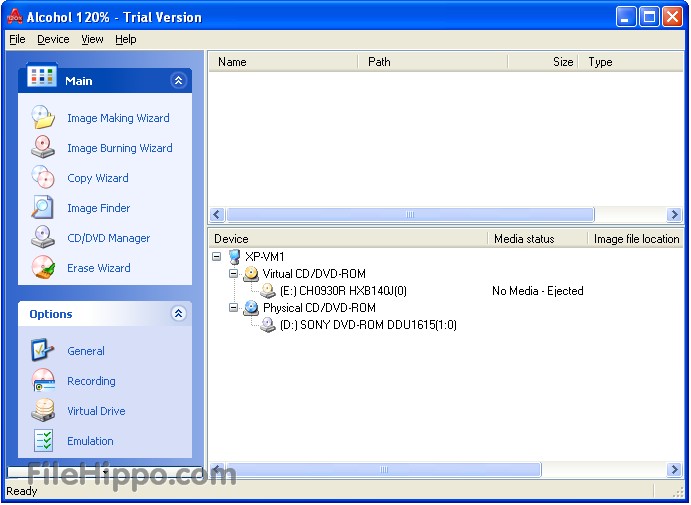
Task: Click image list scrollbar left arrow
Action: (216, 215)
